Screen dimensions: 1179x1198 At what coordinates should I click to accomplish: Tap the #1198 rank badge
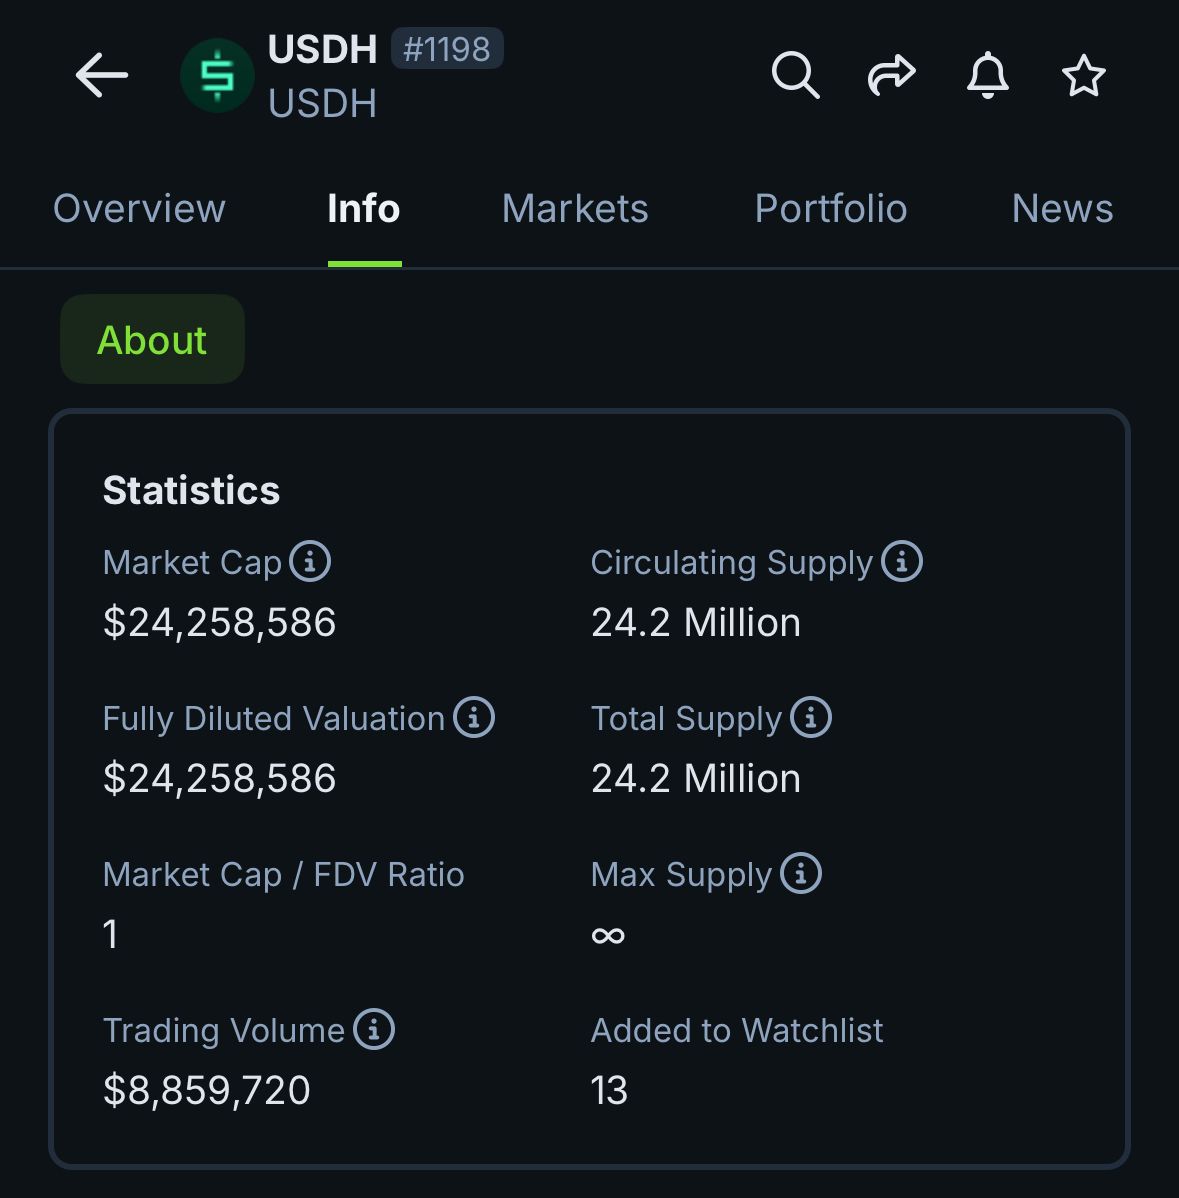(x=447, y=49)
